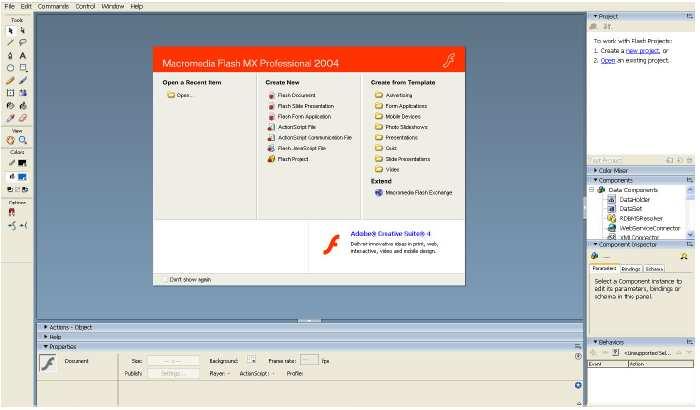Click the Smooth option icon
Viewport: 700px width, 410px height.
[12, 226]
